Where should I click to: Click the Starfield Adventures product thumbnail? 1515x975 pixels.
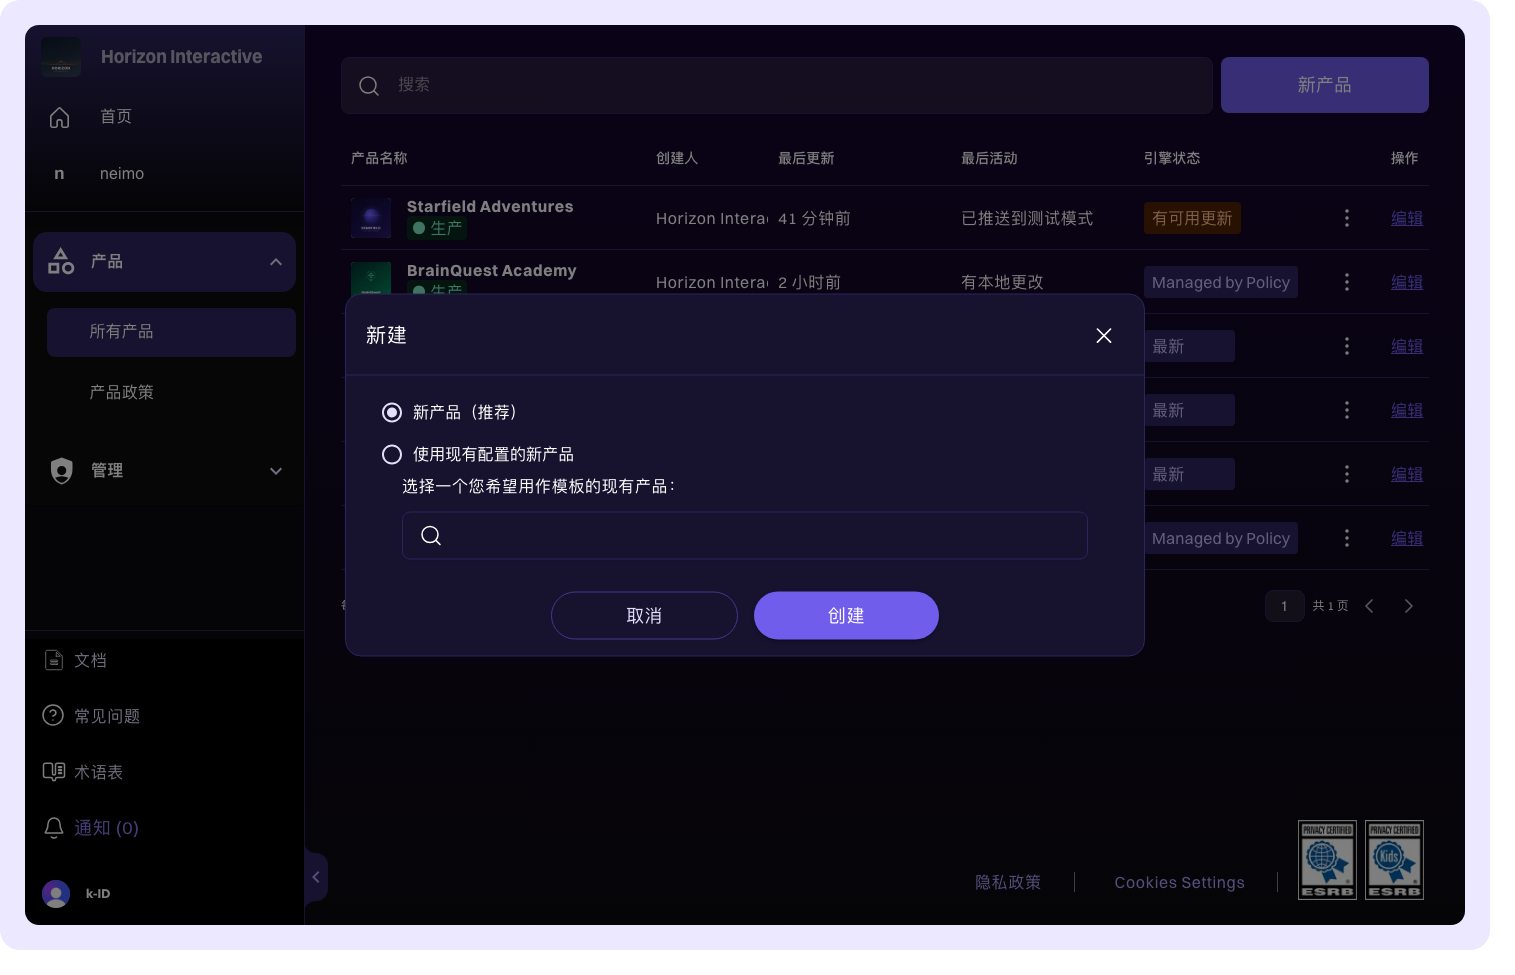coord(371,218)
